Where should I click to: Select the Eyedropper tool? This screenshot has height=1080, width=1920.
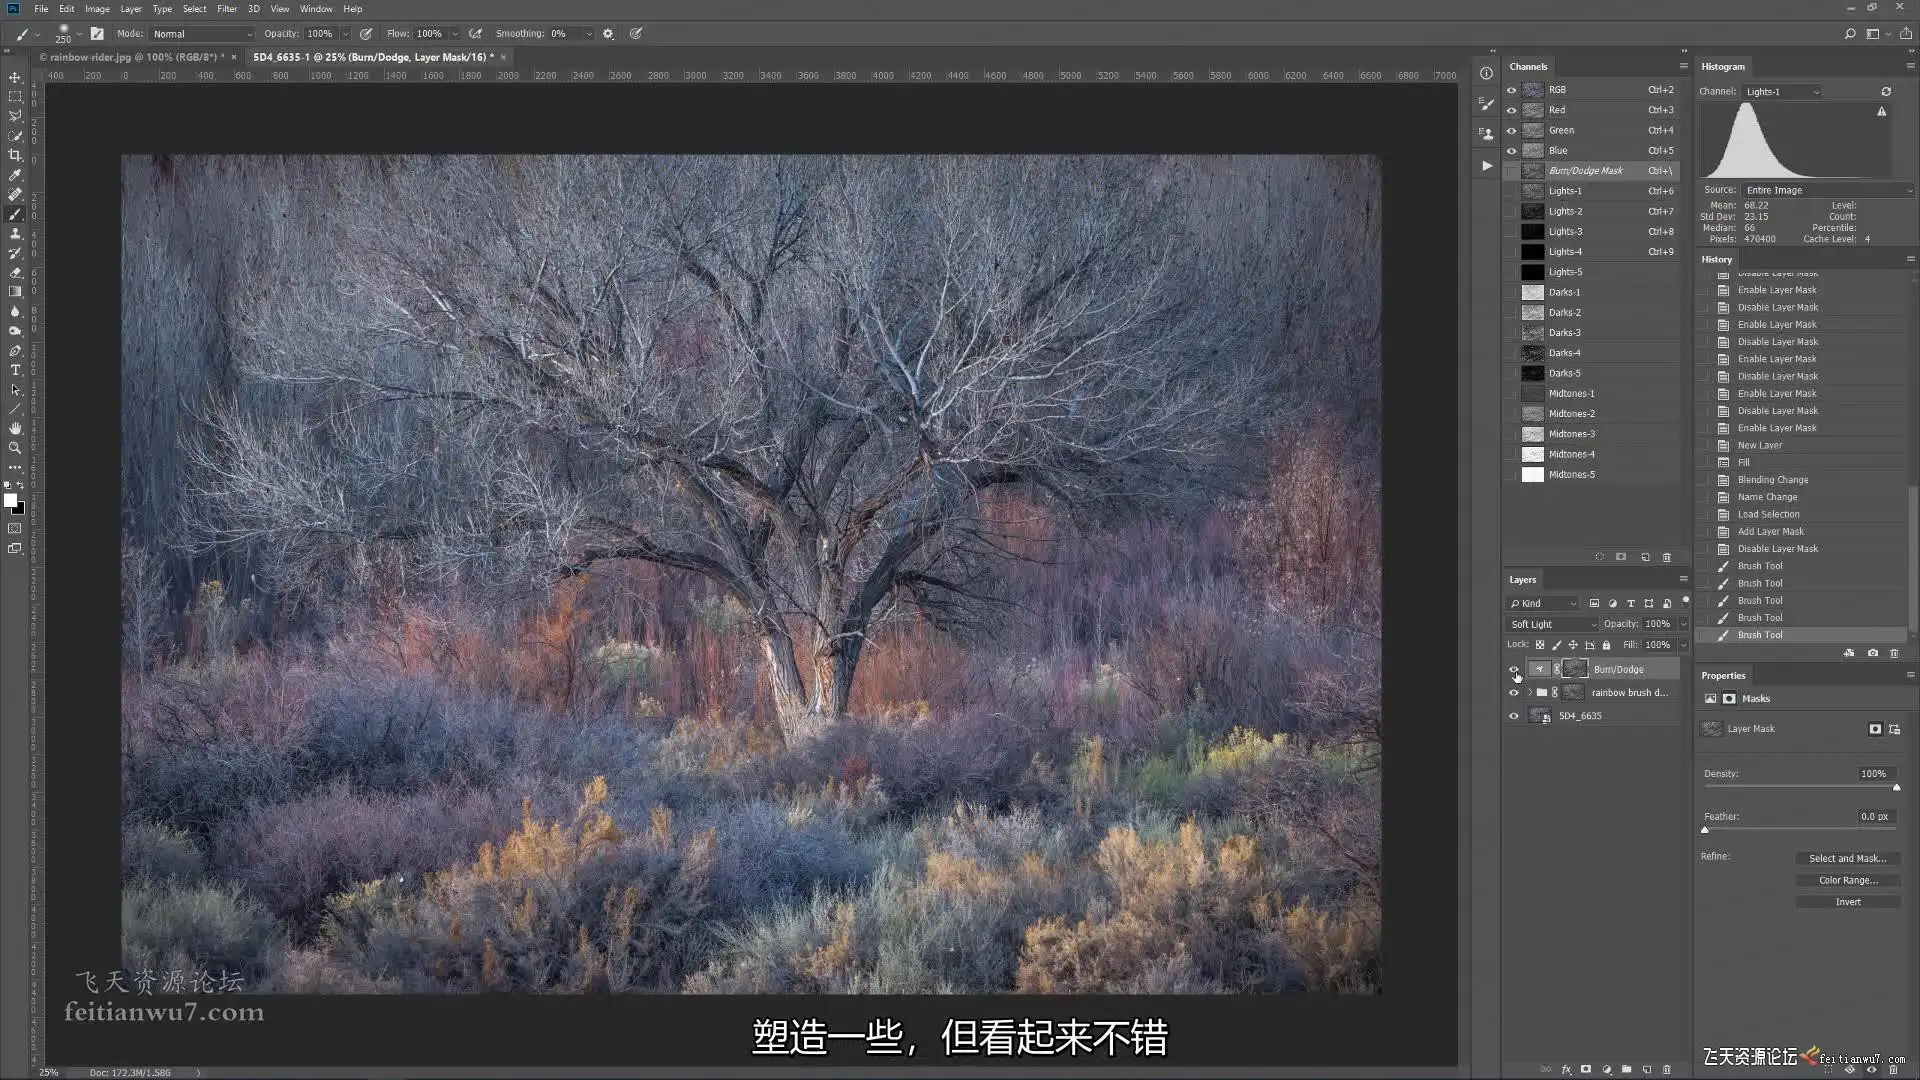coord(15,175)
